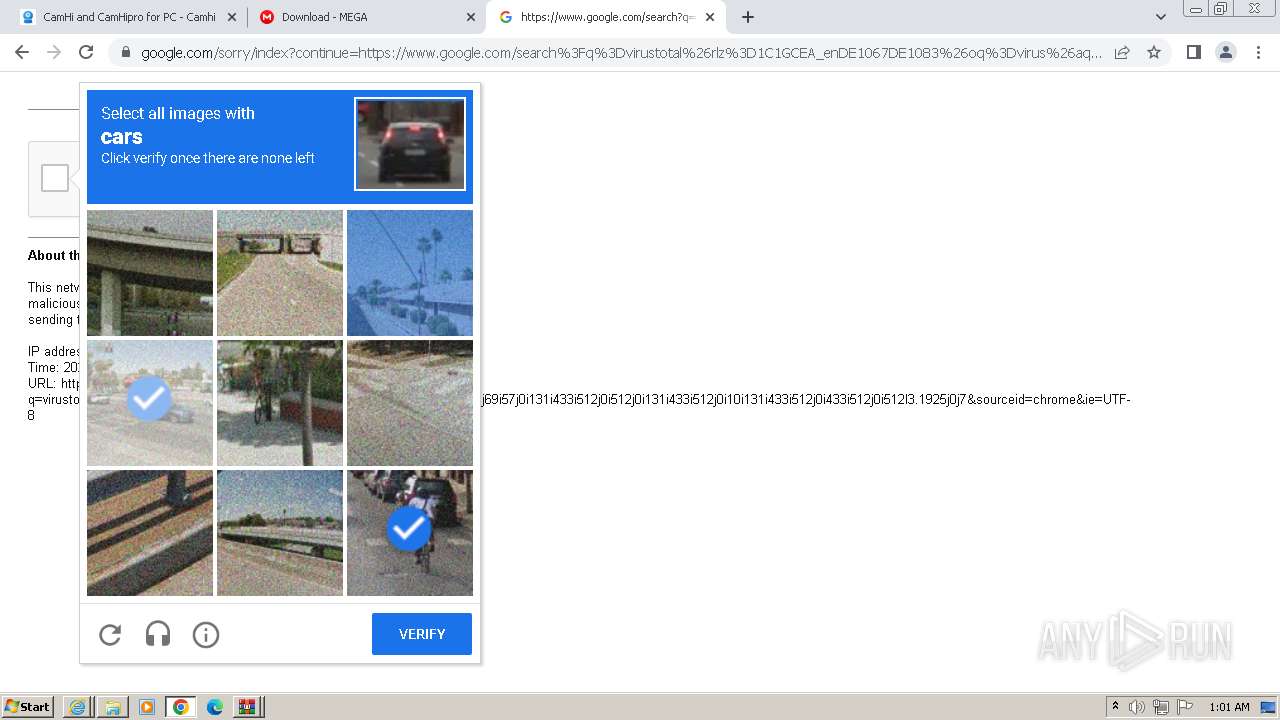
Task: Switch to Chrome in the taskbar
Action: (x=180, y=707)
